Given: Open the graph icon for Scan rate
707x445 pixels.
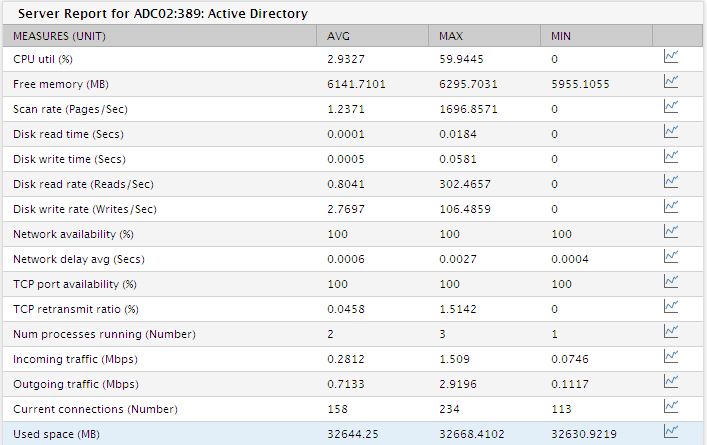Looking at the screenshot, I should tap(671, 107).
